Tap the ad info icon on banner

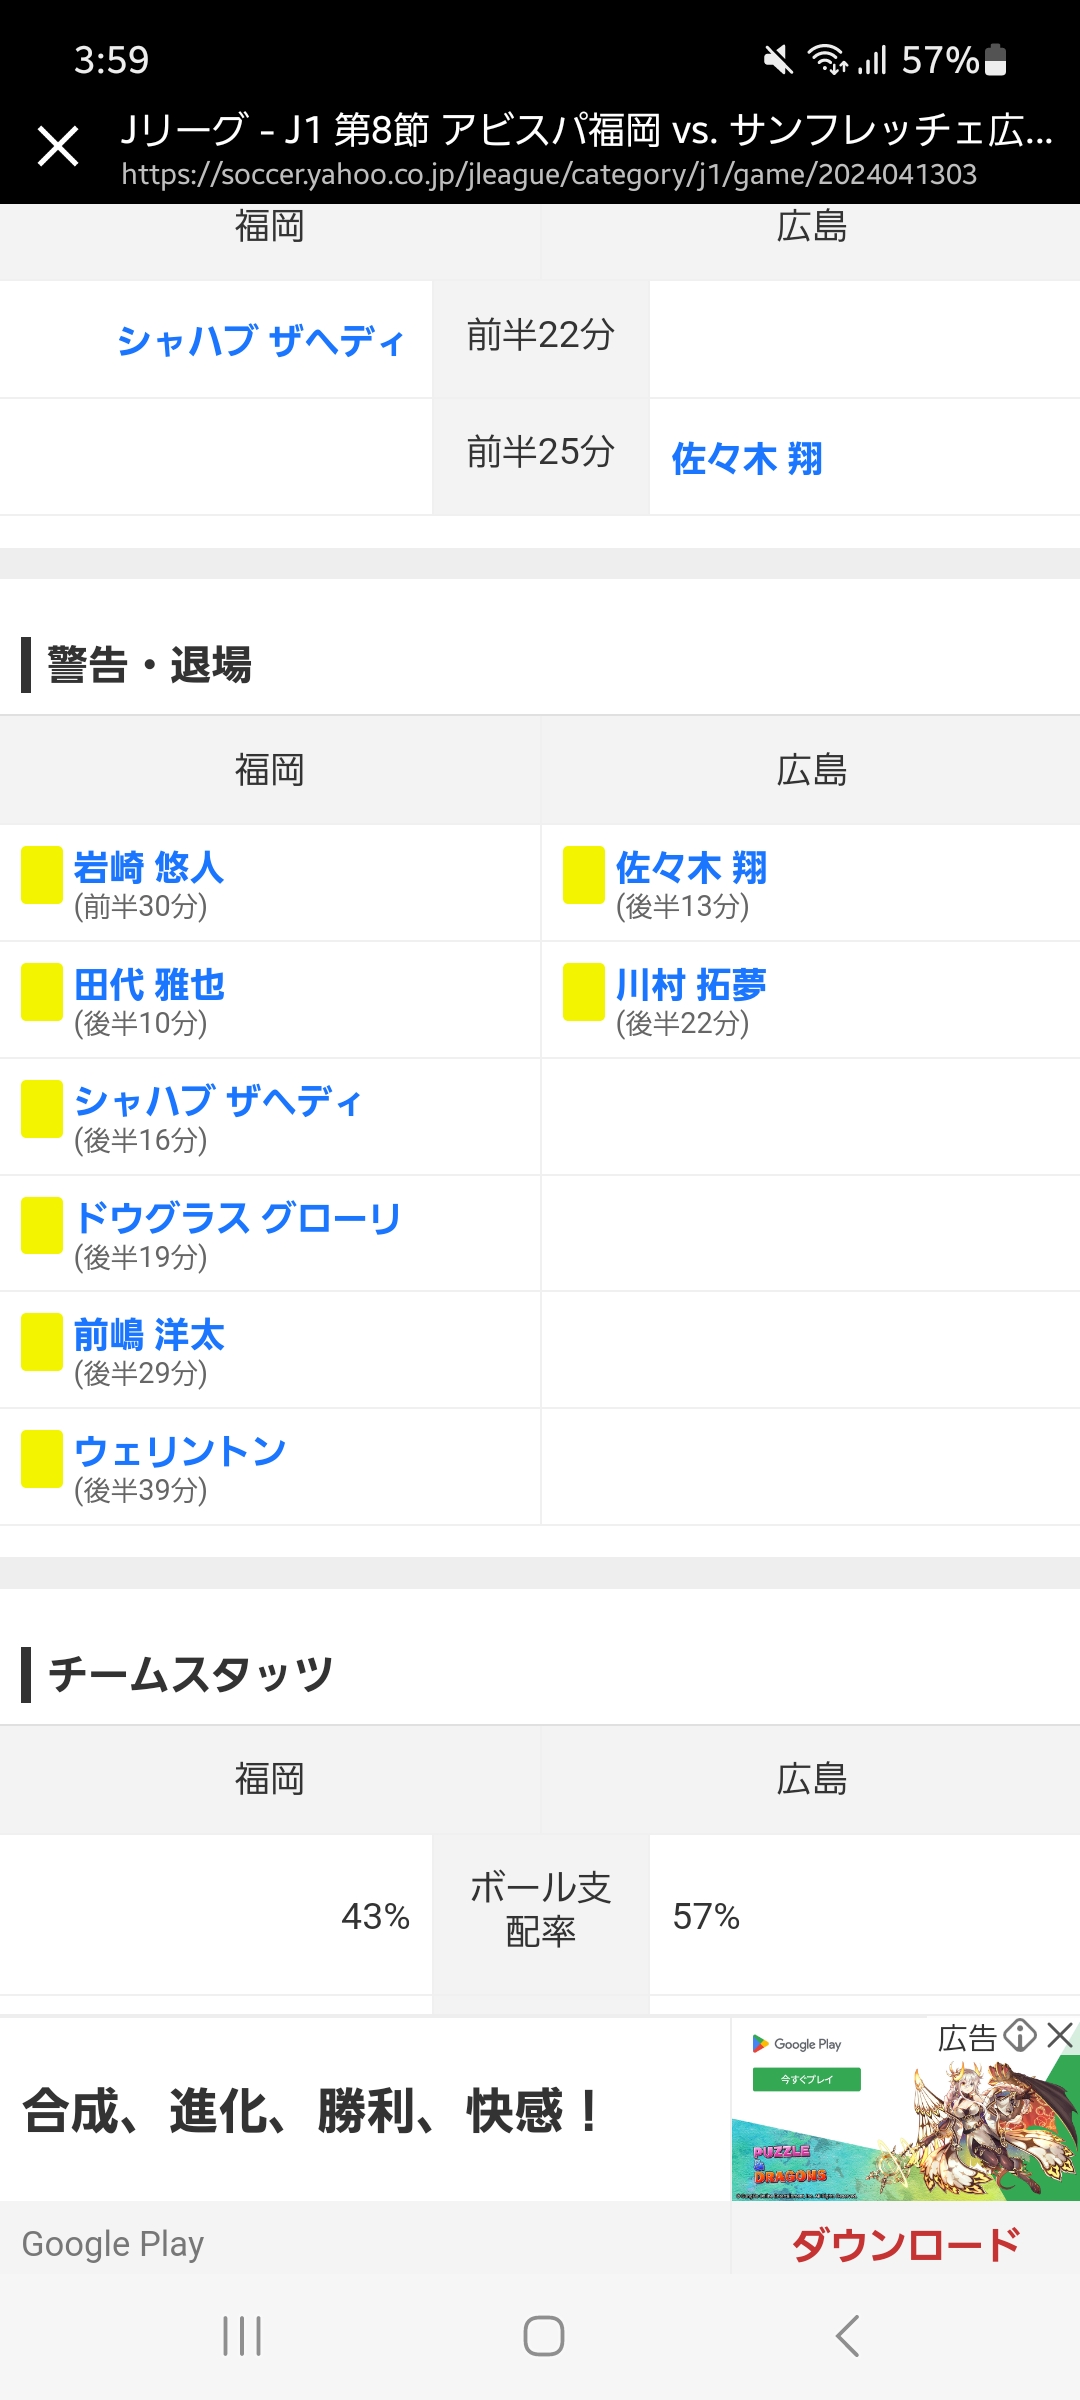[1020, 2034]
